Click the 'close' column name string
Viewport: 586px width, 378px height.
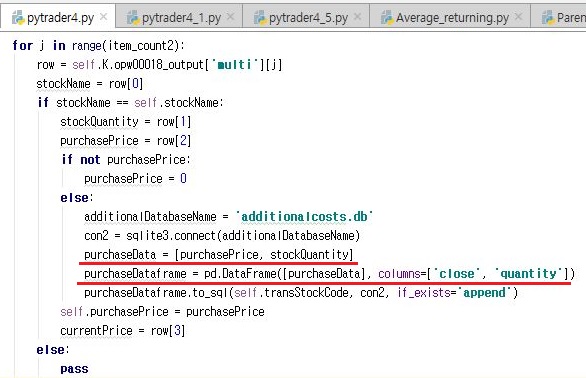pos(457,274)
